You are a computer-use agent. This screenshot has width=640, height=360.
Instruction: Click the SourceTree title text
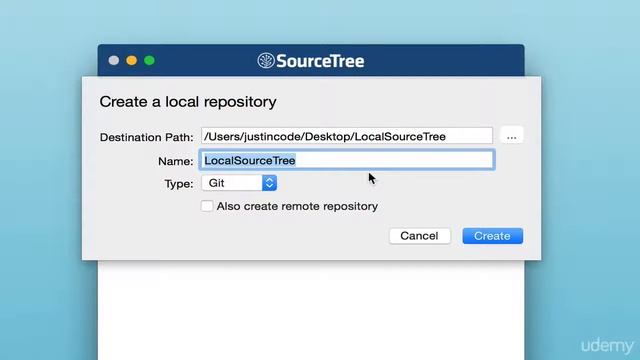tap(320, 61)
